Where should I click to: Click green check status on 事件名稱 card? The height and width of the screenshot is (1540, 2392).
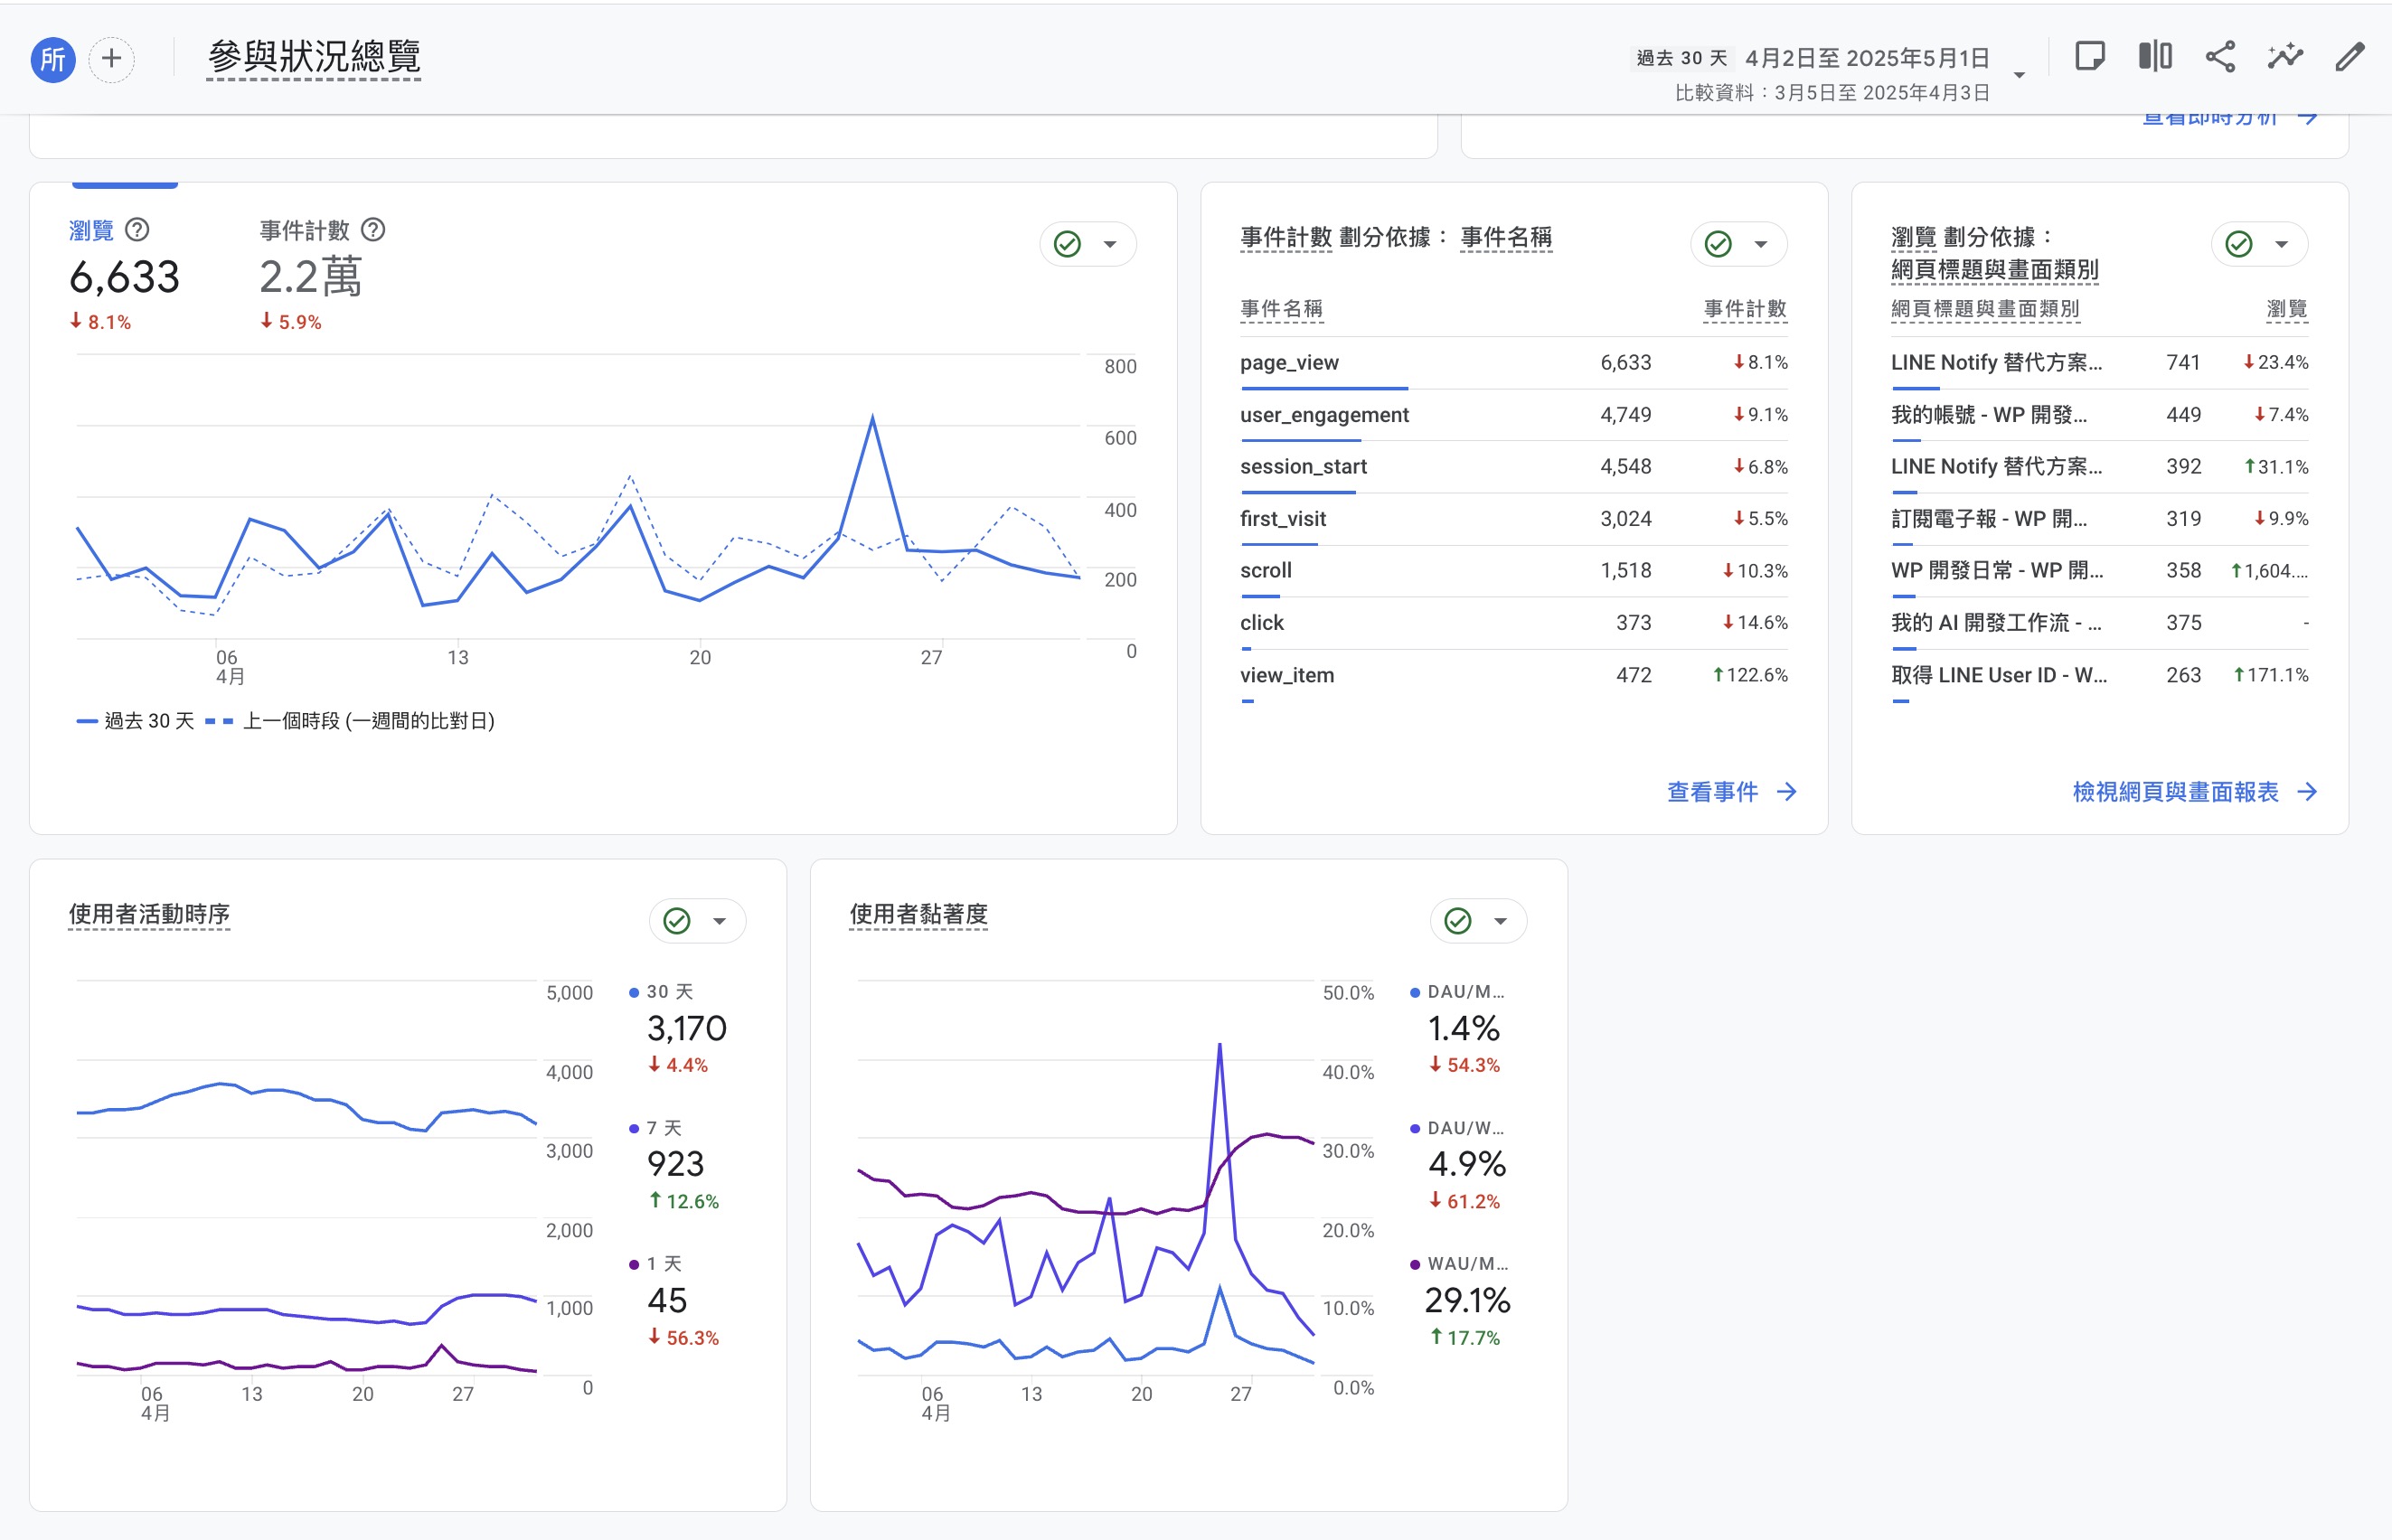click(x=1718, y=244)
